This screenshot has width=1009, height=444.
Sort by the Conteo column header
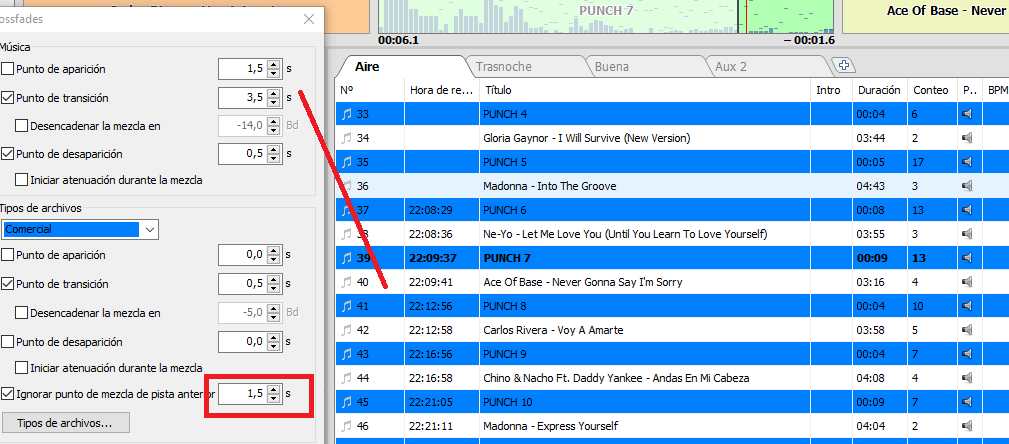[932, 91]
